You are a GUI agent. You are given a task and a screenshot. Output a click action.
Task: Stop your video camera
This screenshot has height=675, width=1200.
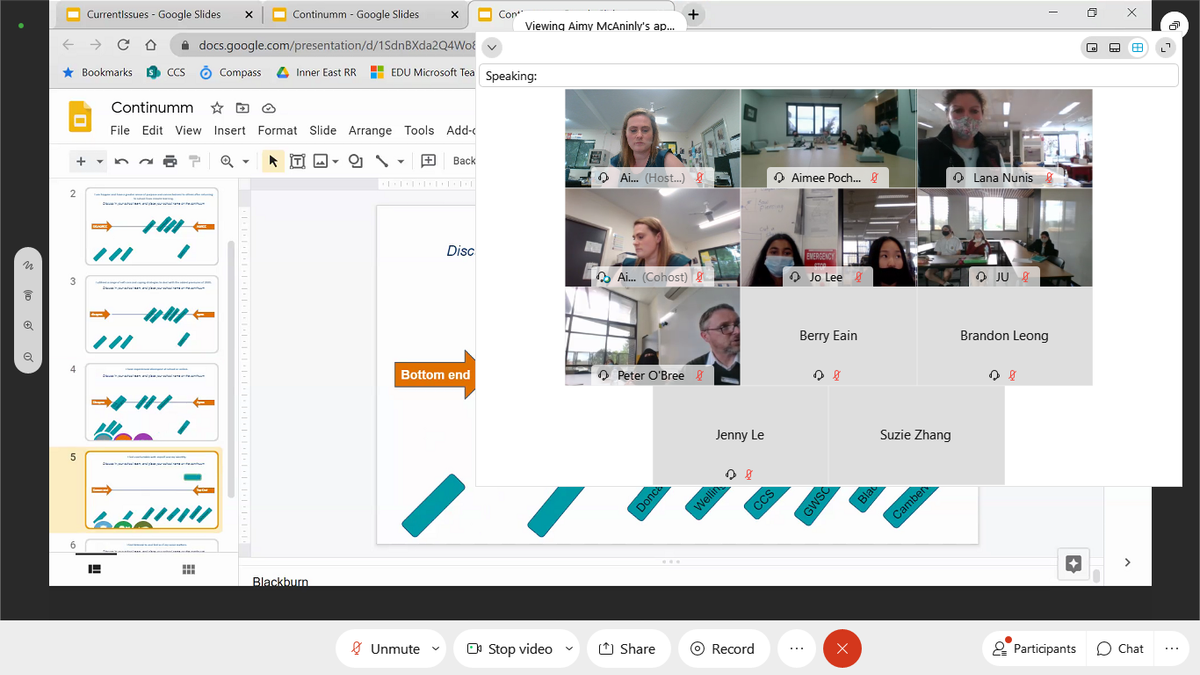click(x=509, y=649)
